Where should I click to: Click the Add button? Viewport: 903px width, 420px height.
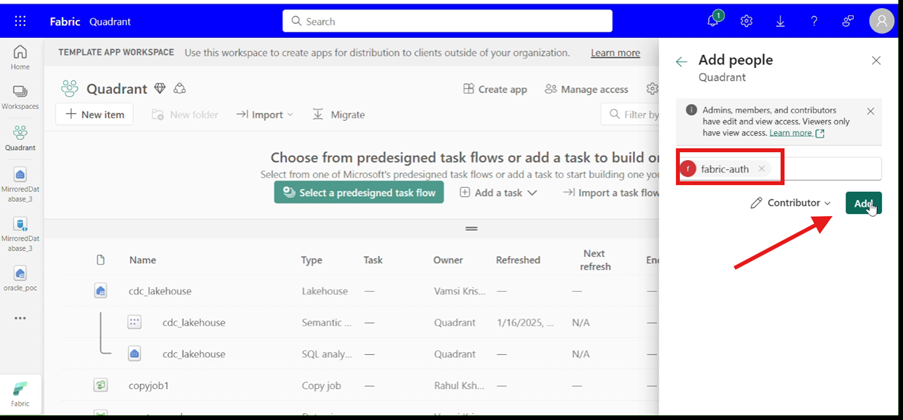[x=863, y=203]
